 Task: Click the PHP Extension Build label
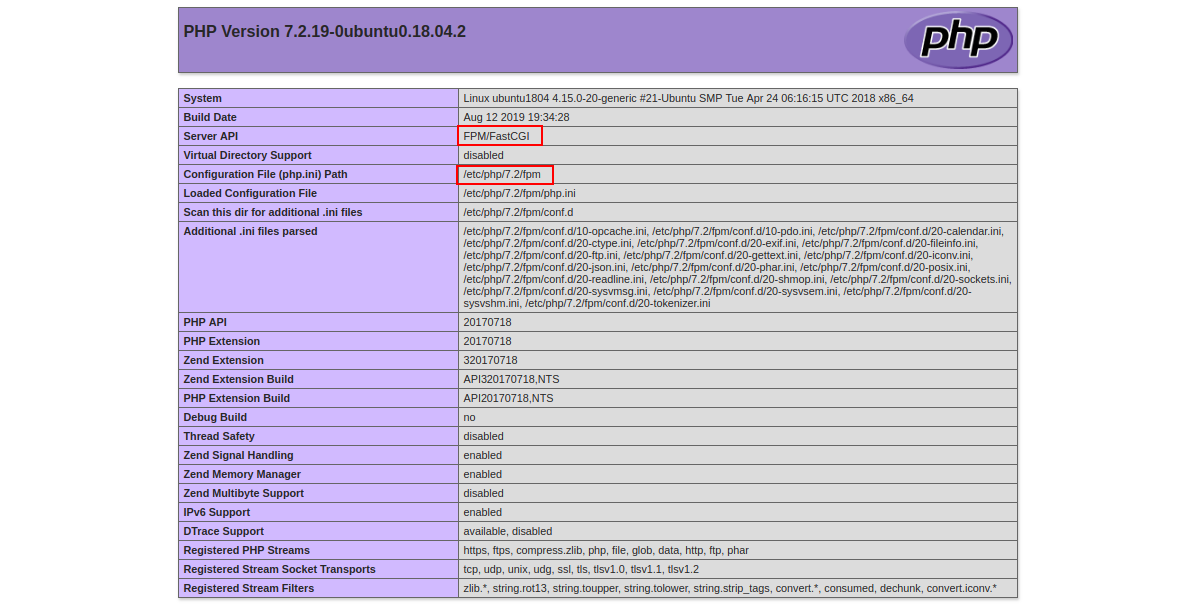point(236,398)
